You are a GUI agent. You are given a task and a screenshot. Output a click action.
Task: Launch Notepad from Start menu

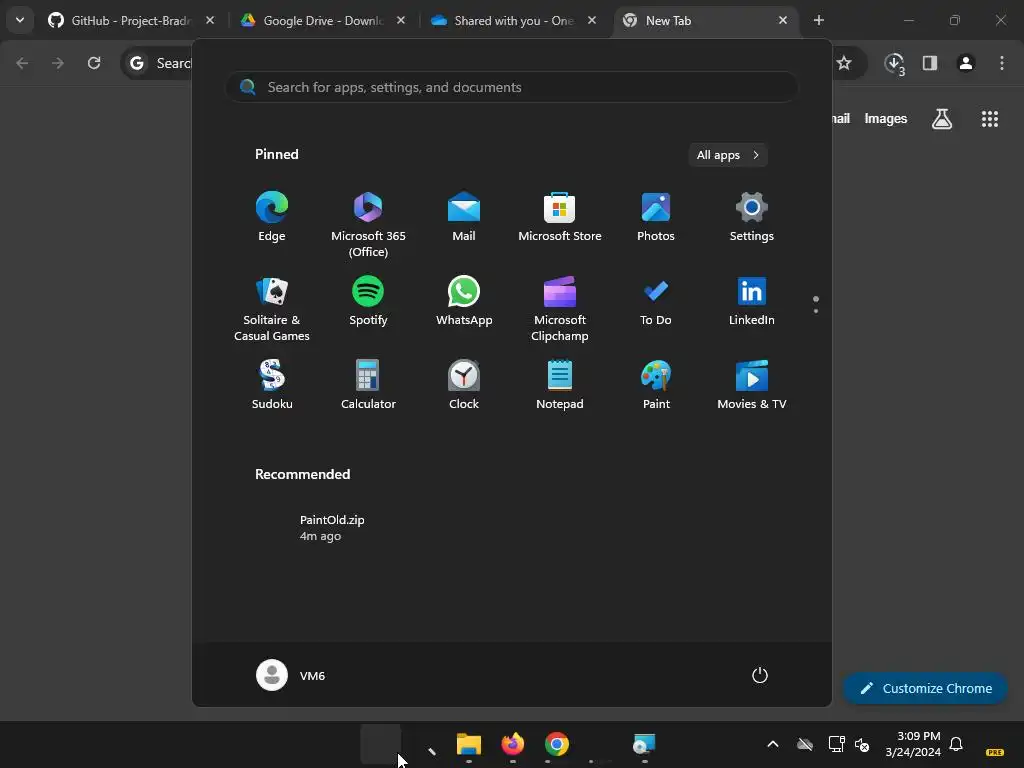click(x=560, y=385)
